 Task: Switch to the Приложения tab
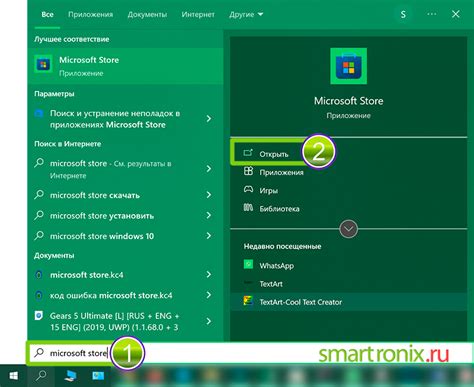click(x=90, y=15)
